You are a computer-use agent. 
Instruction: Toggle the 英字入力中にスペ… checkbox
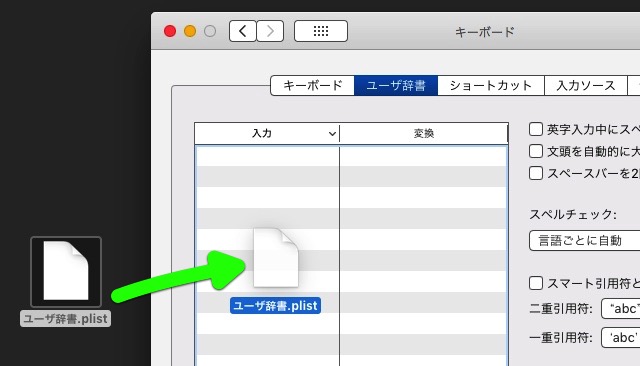(x=536, y=129)
